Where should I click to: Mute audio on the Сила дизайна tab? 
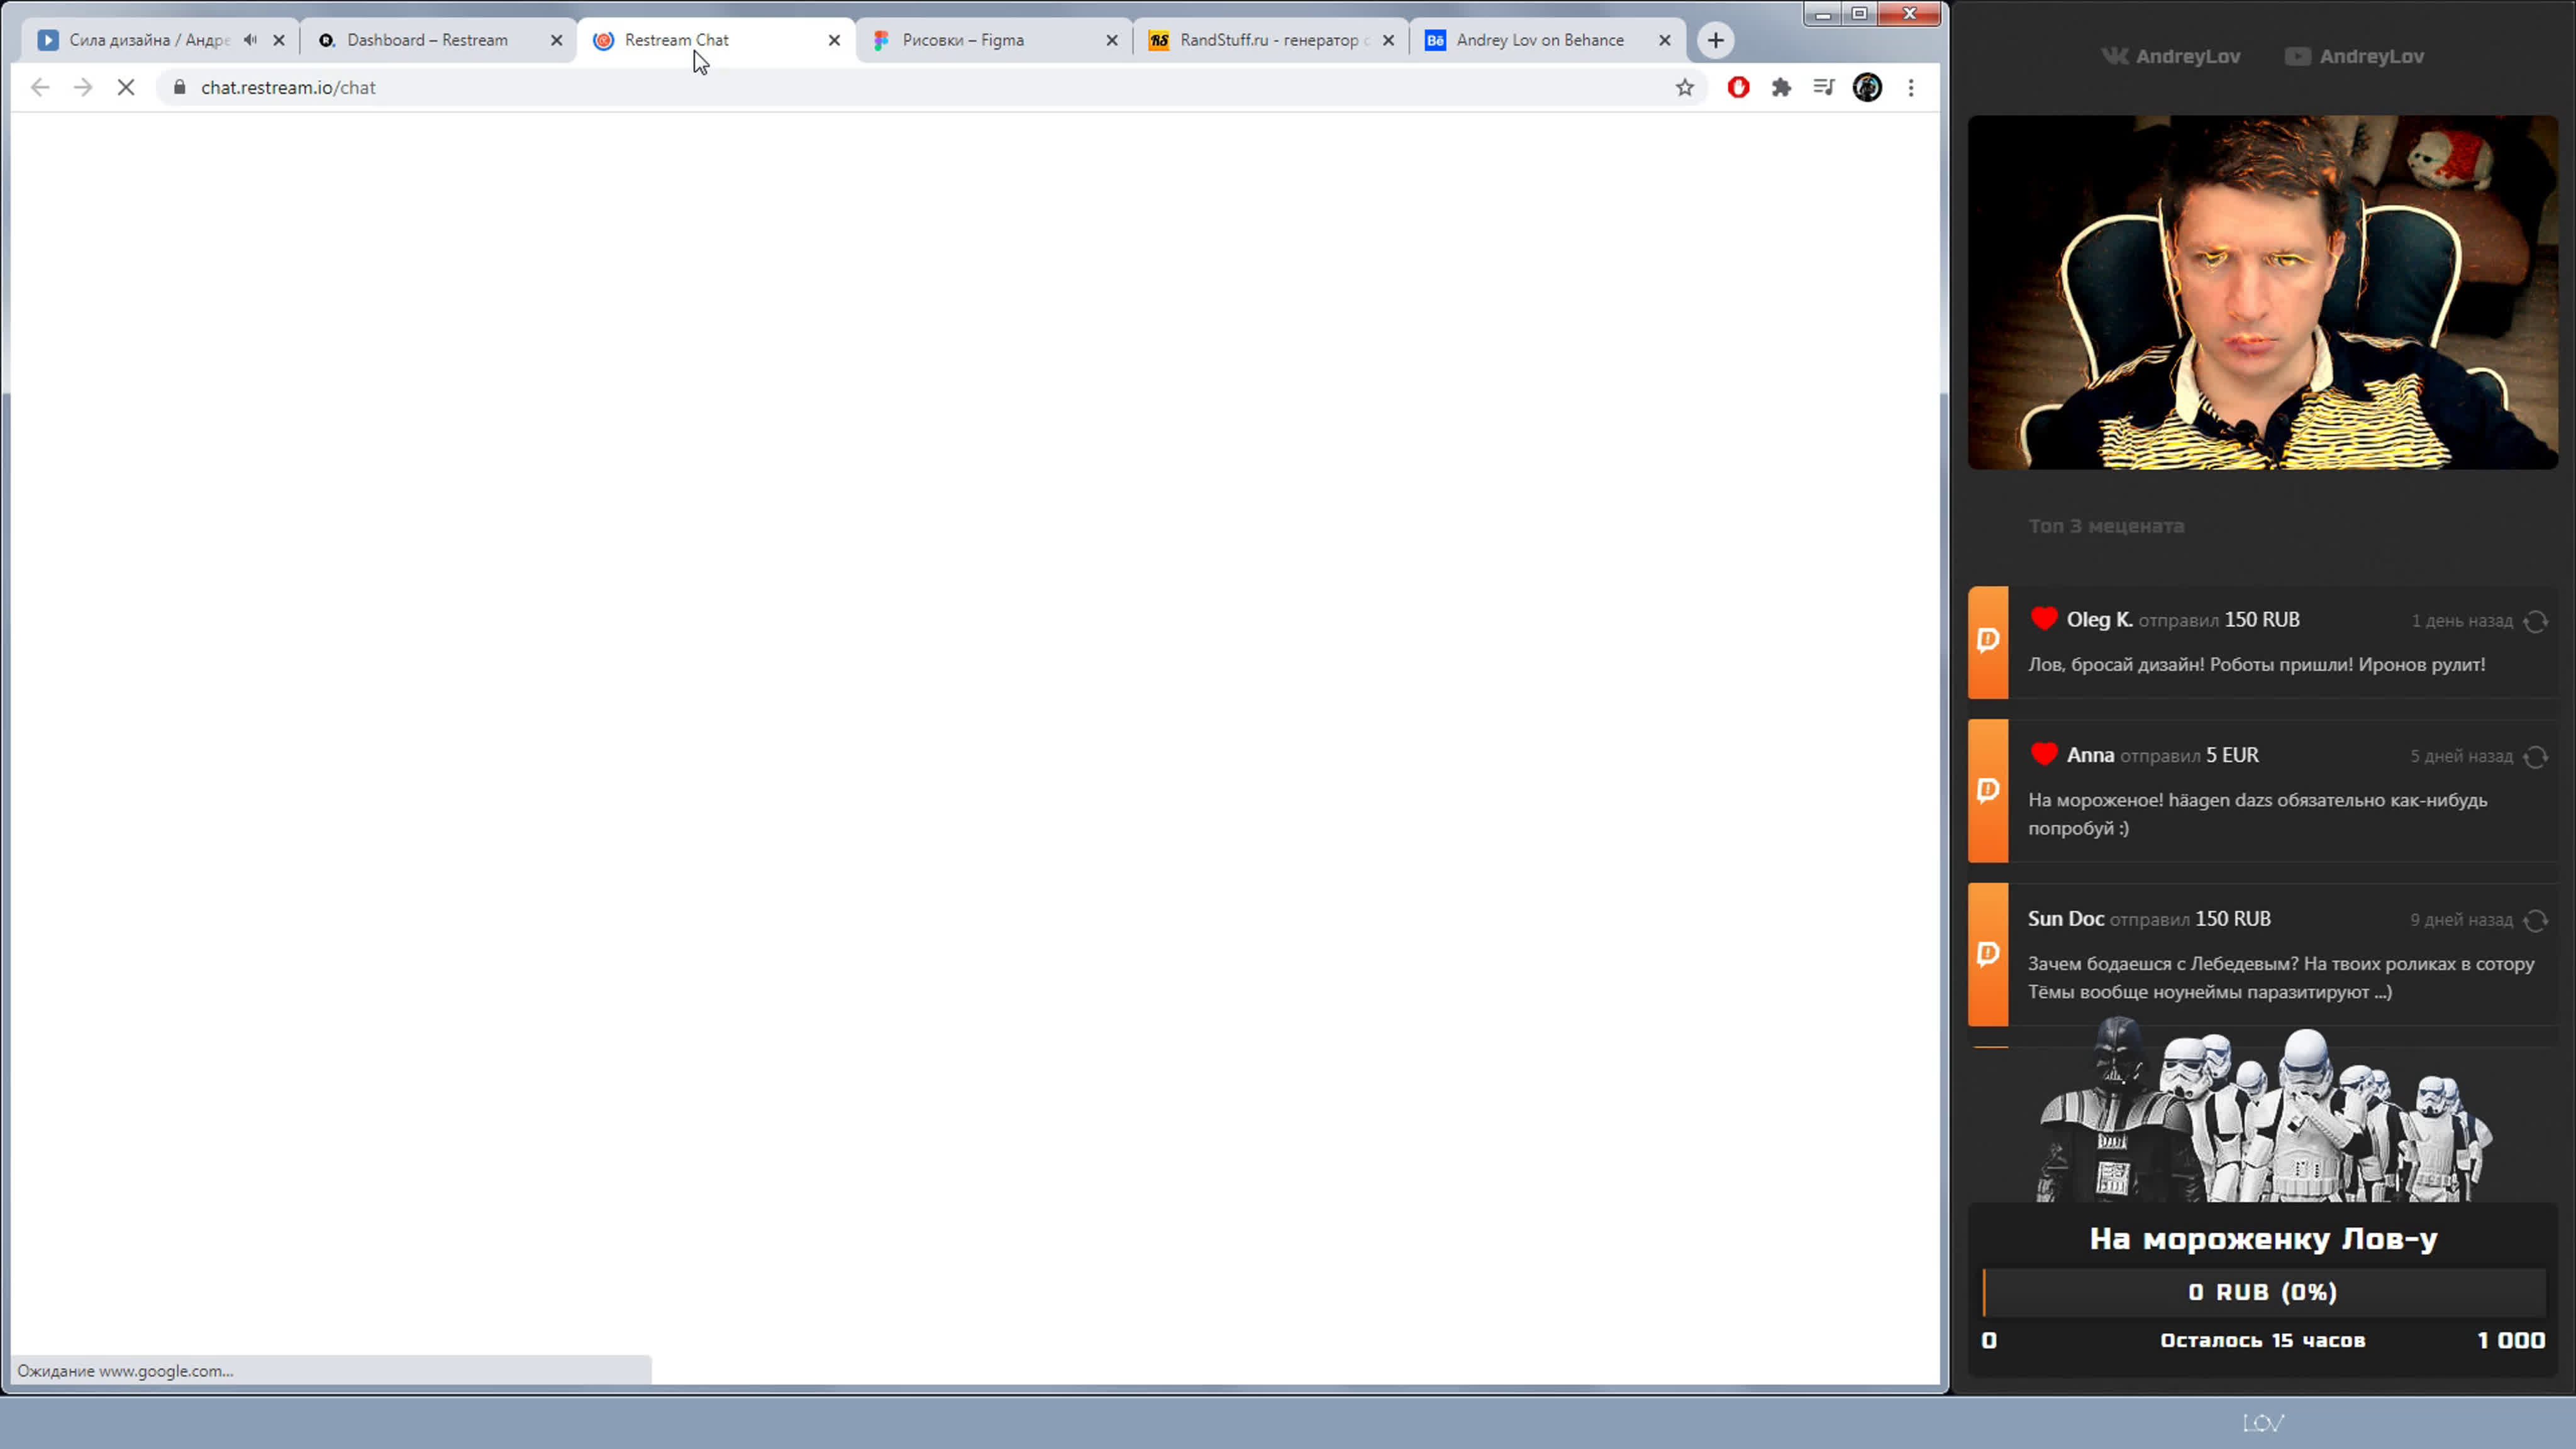tap(250, 40)
